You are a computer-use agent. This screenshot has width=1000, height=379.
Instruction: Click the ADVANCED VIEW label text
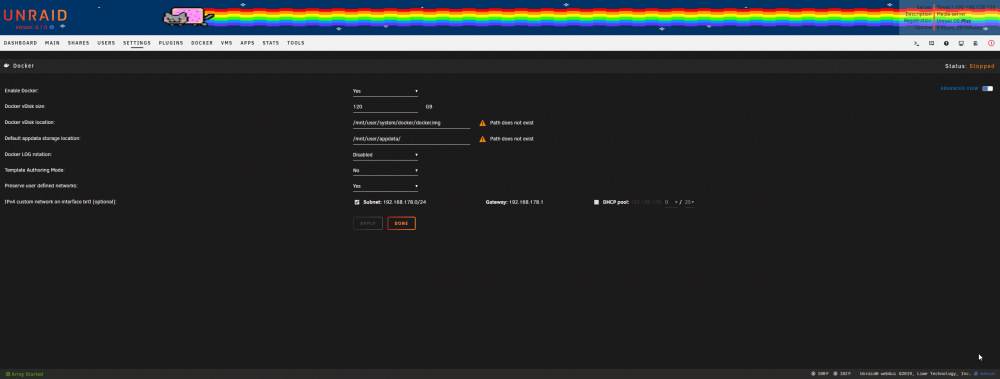click(959, 89)
